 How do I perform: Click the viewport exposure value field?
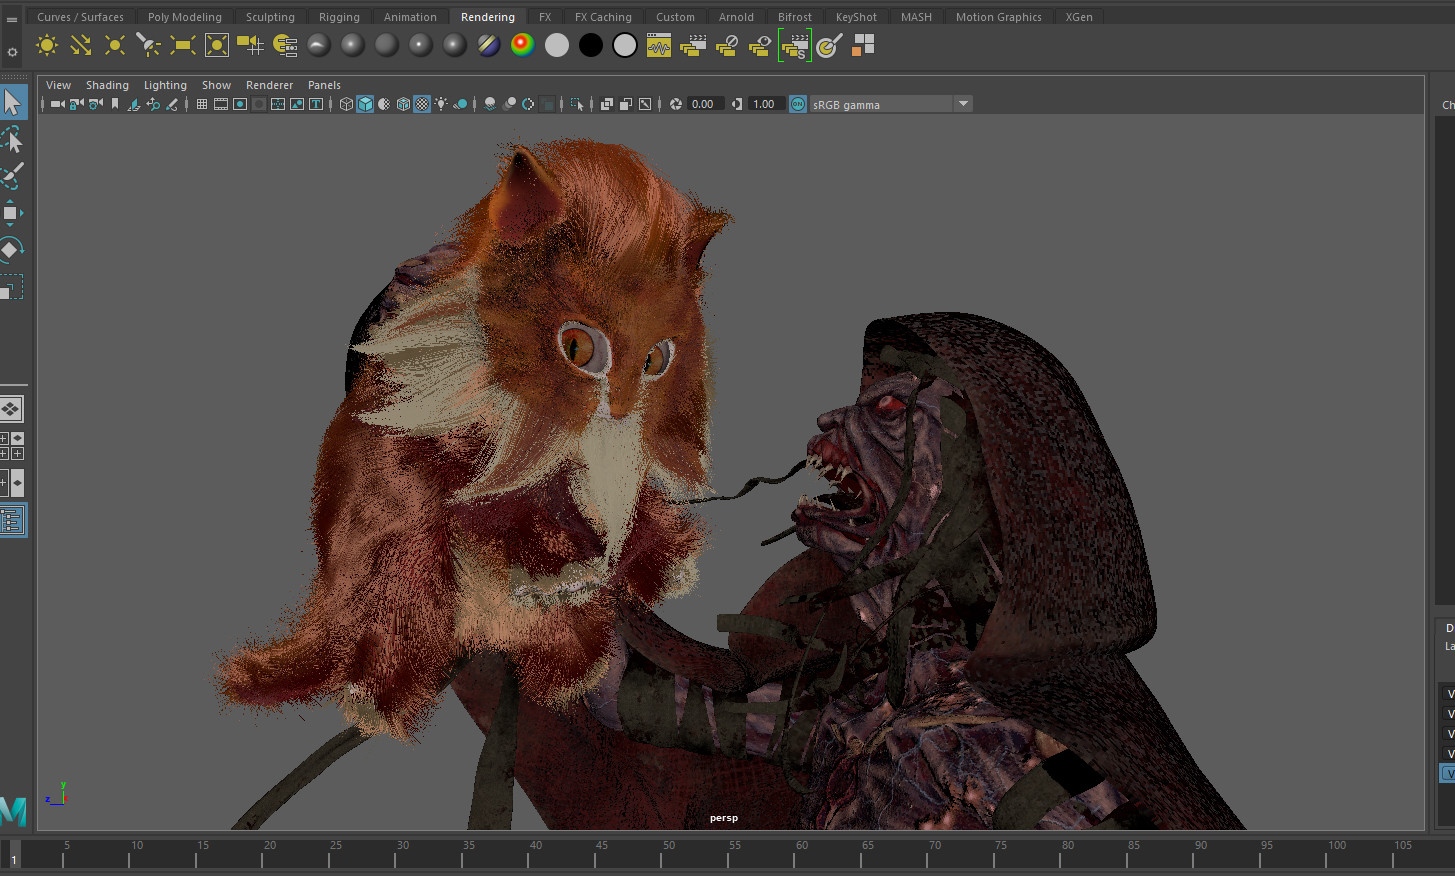(703, 104)
